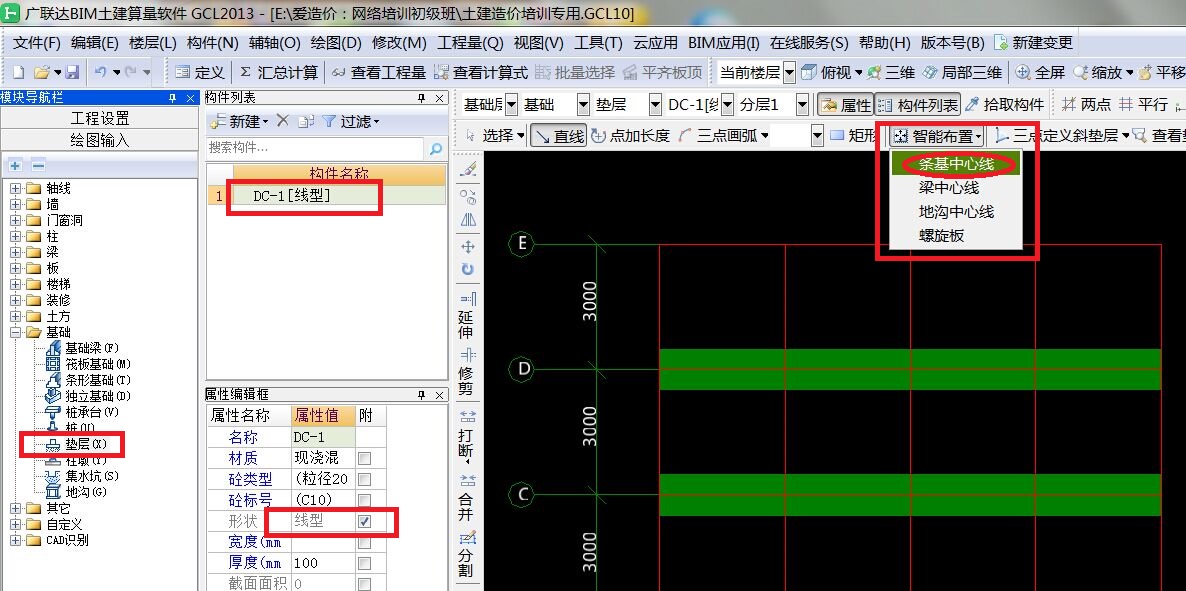Open 查看工程量 quantity view

(380, 73)
